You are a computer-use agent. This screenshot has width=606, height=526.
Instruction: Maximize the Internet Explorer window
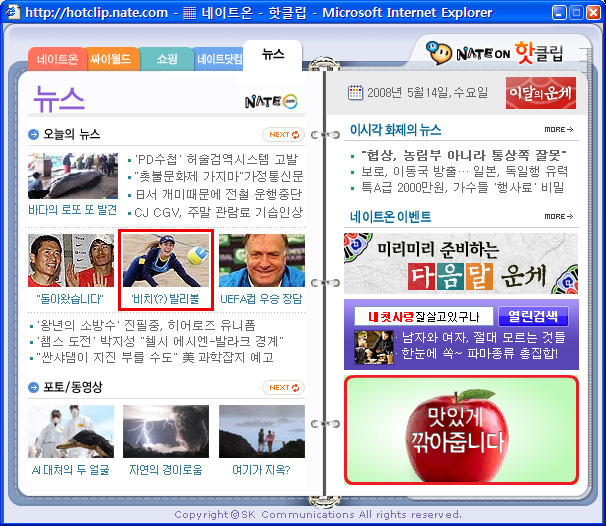point(576,13)
